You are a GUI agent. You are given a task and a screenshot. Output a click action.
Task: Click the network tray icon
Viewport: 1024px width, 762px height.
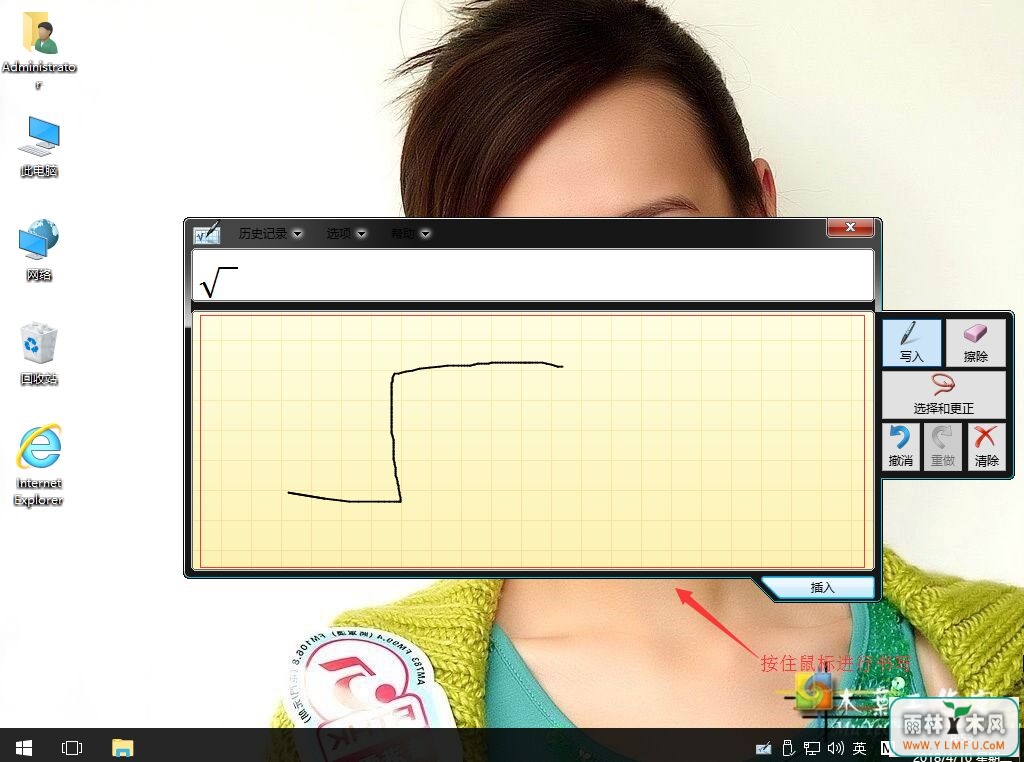812,748
